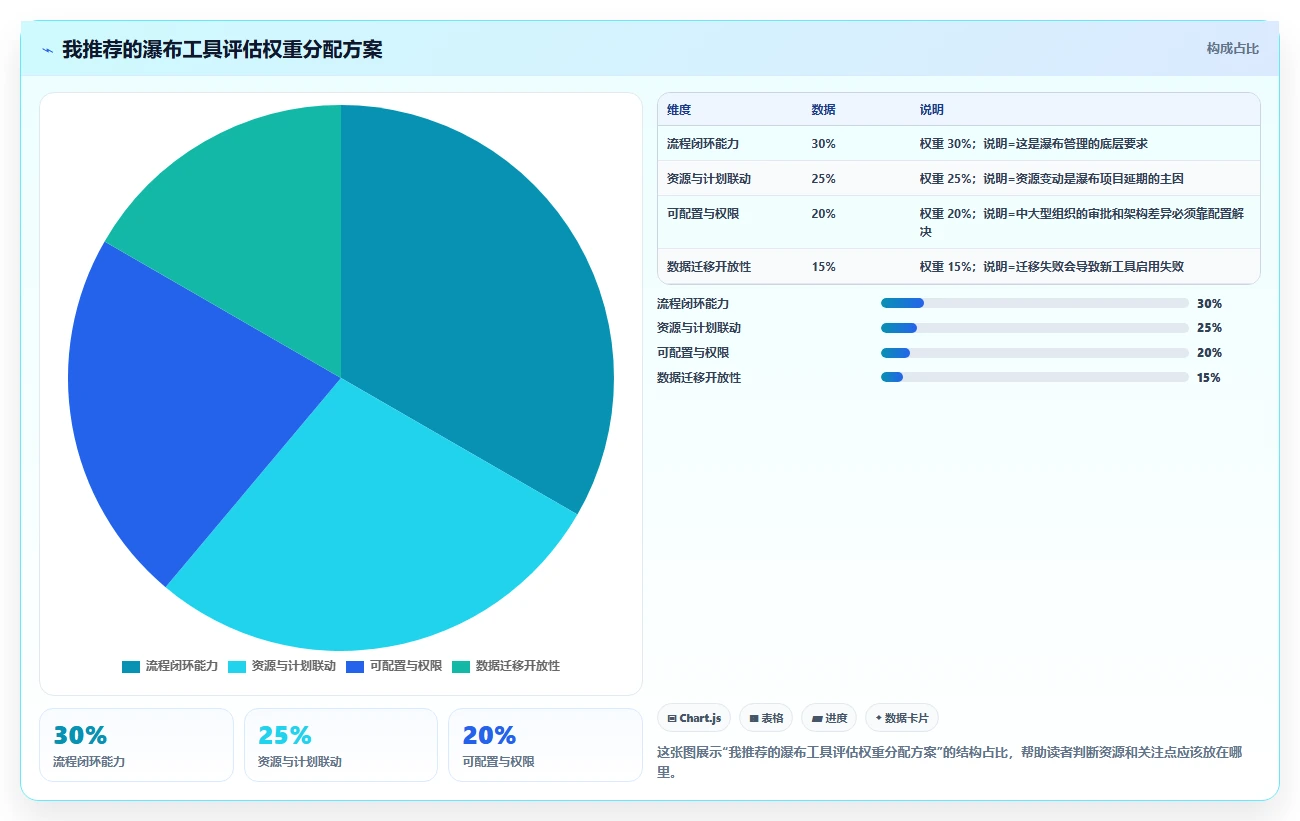Click the 20% value in table

point(823,214)
